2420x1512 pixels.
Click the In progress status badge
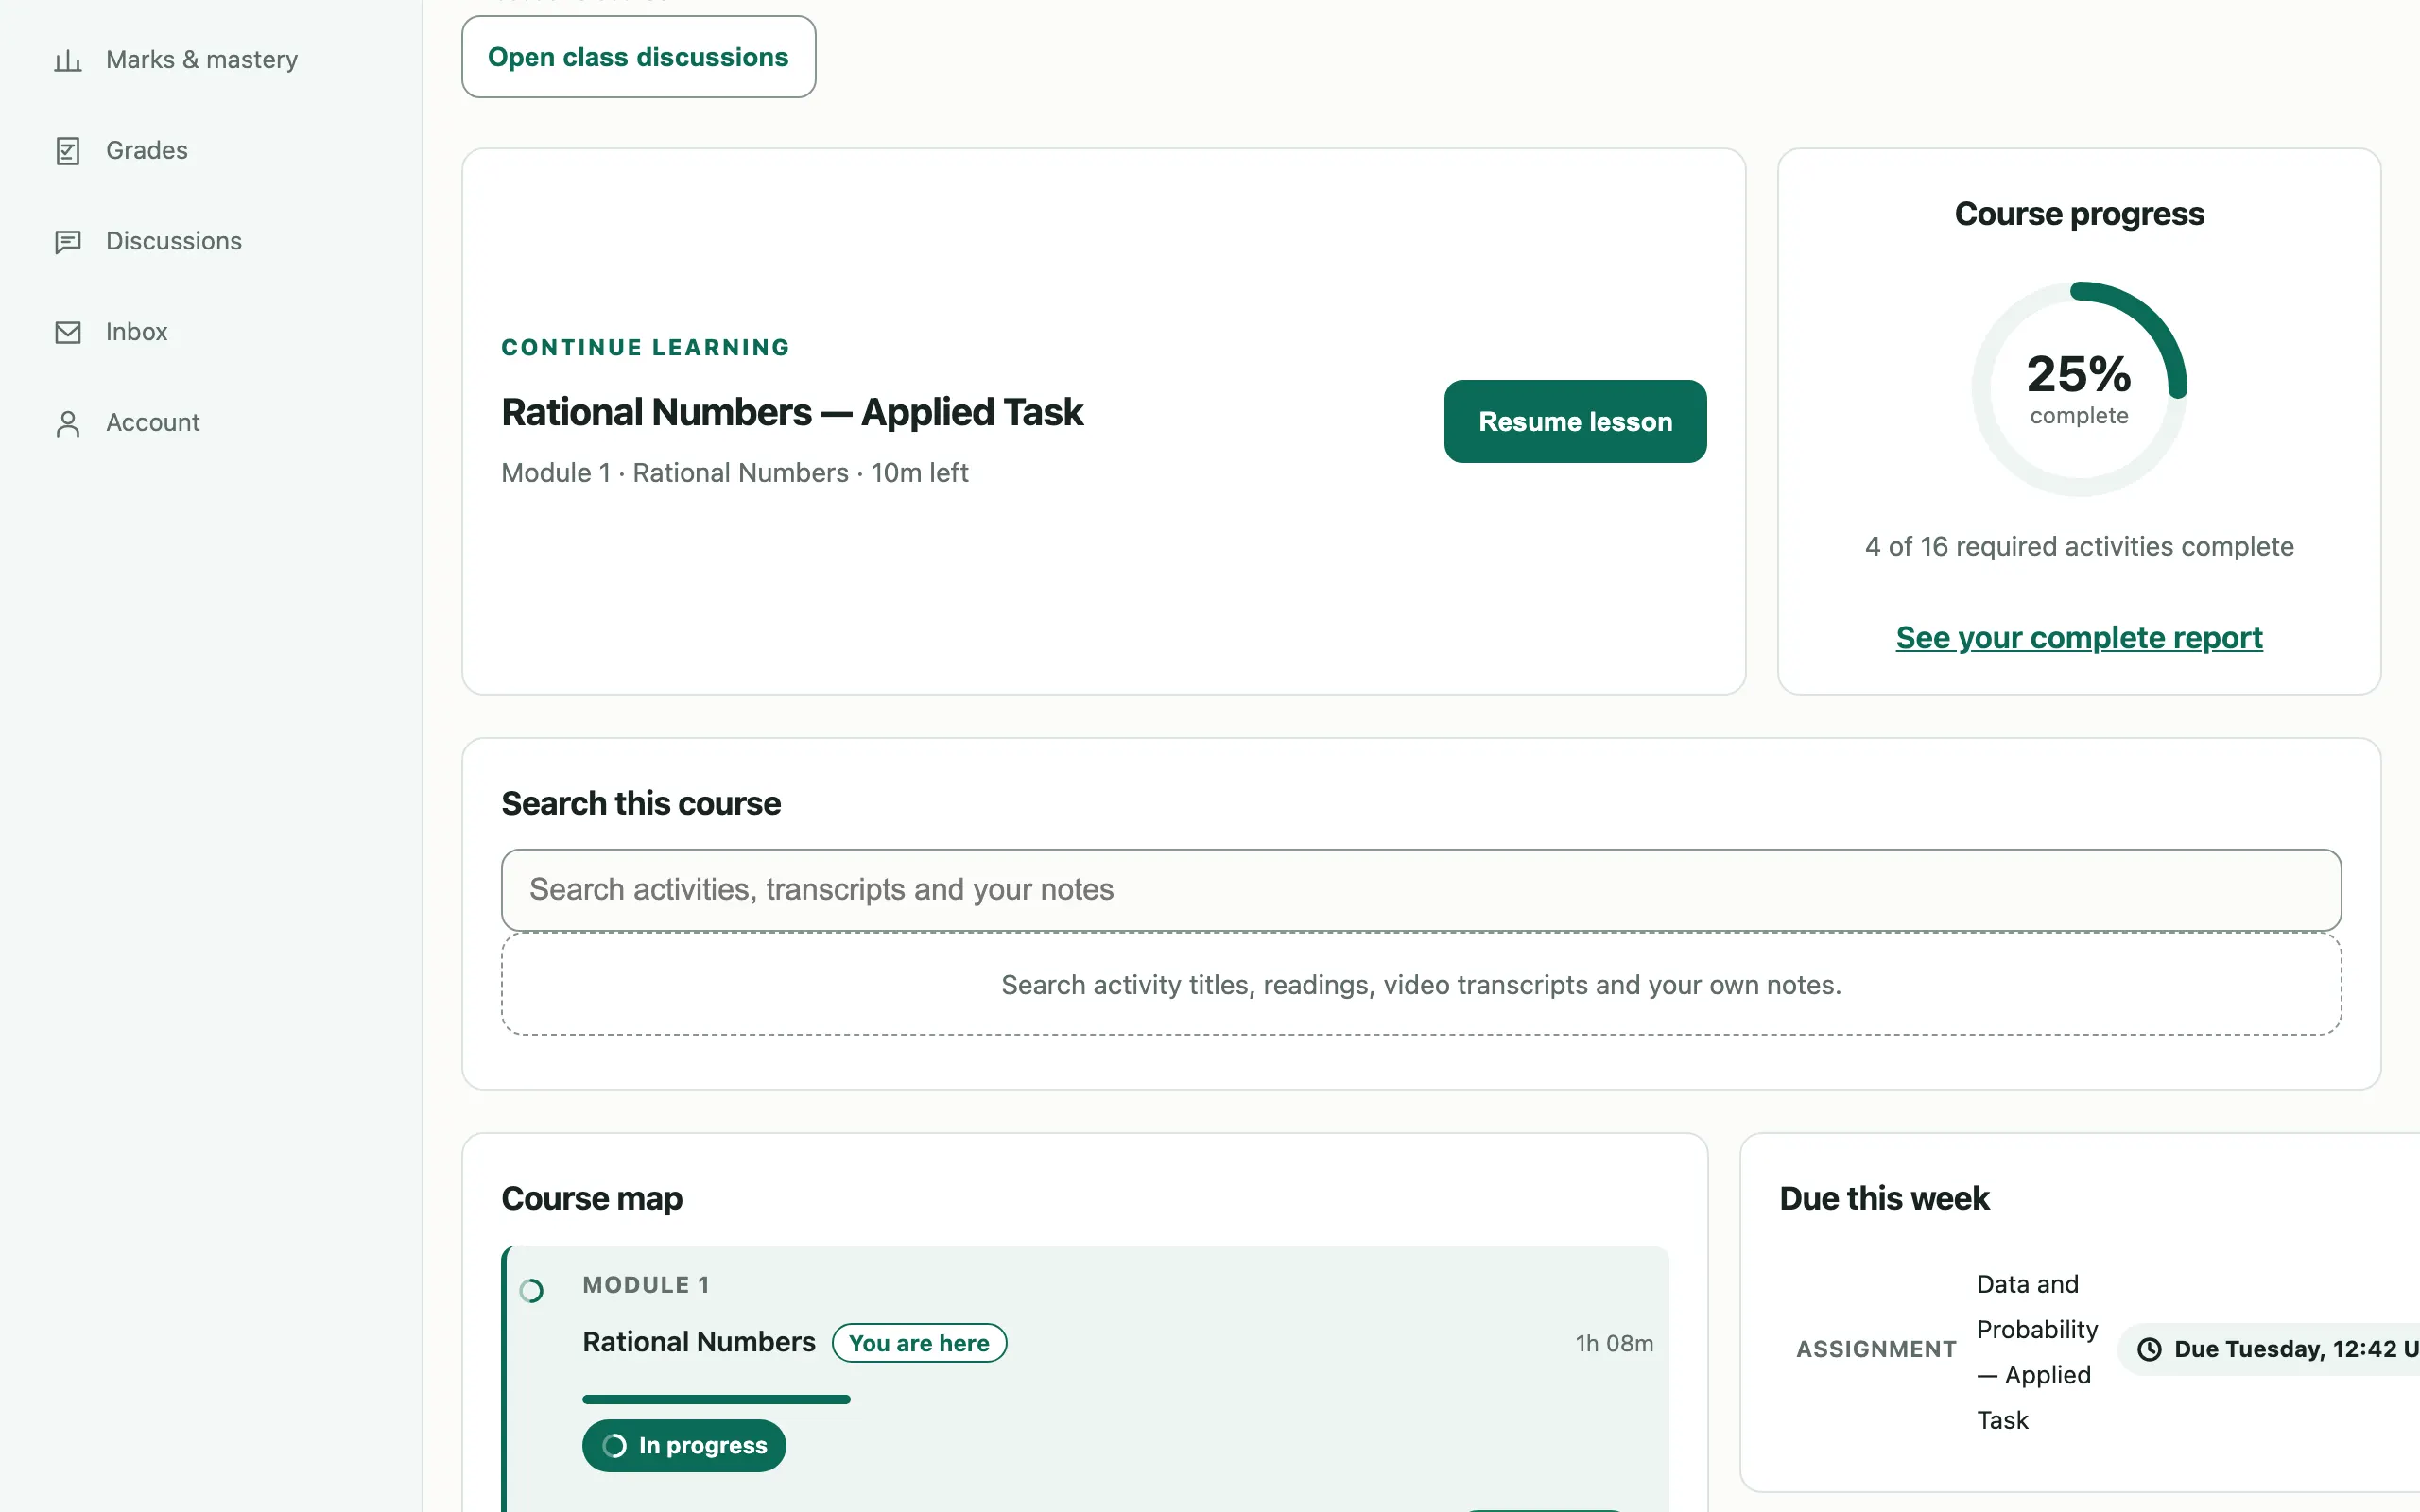(684, 1445)
